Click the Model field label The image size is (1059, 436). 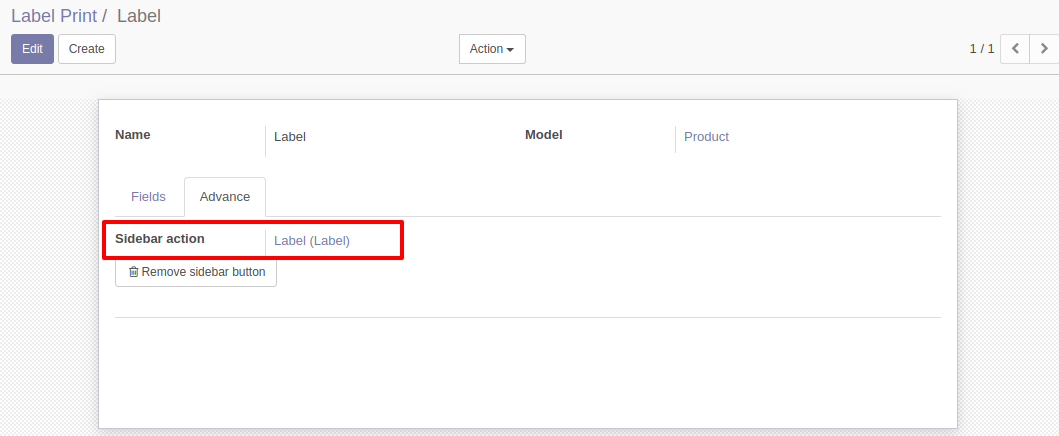pos(544,135)
